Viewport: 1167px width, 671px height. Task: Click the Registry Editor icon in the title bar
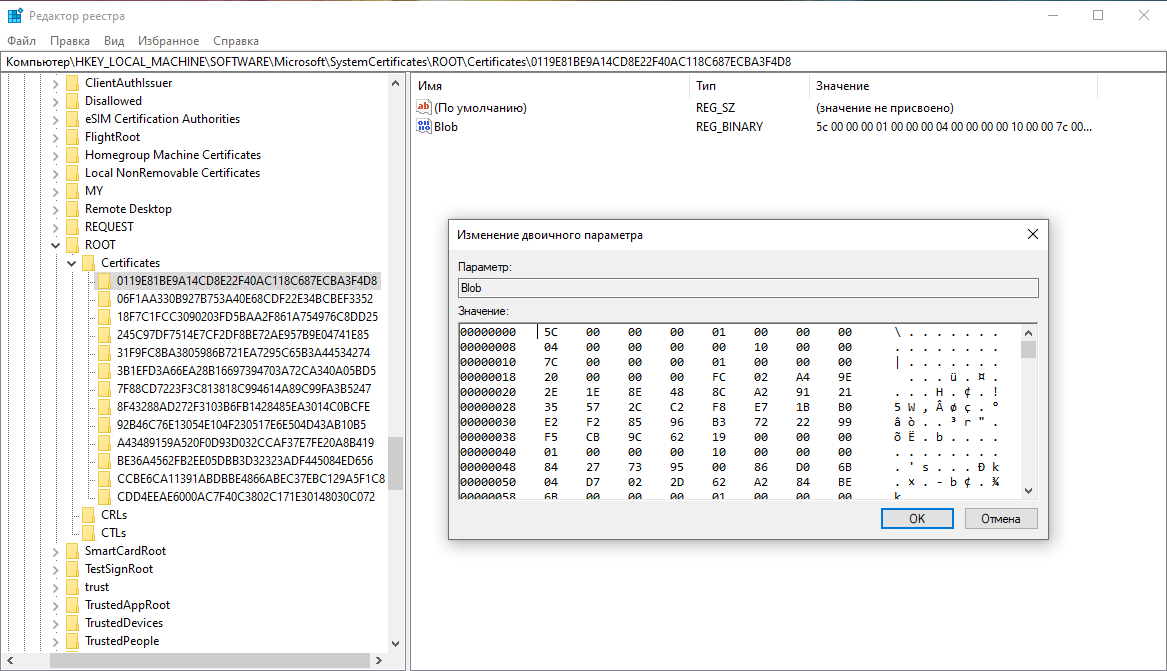15,16
